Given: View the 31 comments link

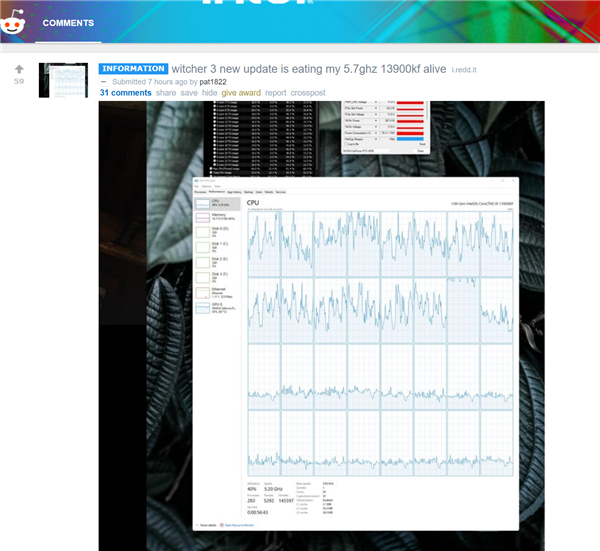Looking at the screenshot, I should [x=126, y=93].
